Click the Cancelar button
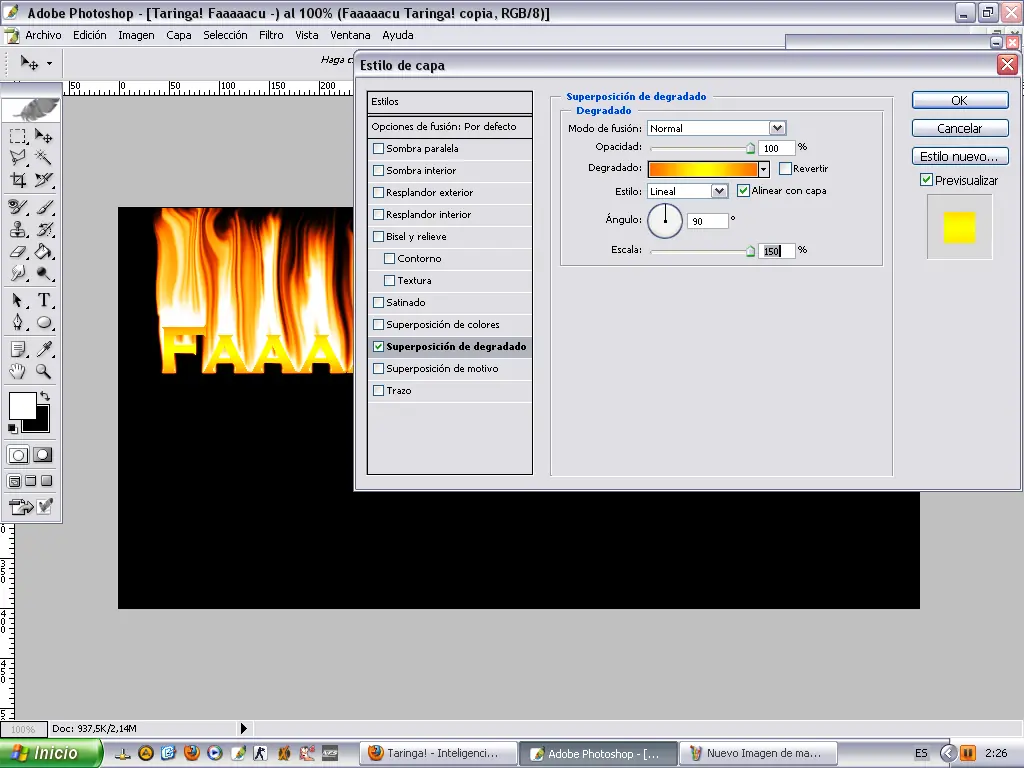Image resolution: width=1024 pixels, height=768 pixels. (960, 129)
